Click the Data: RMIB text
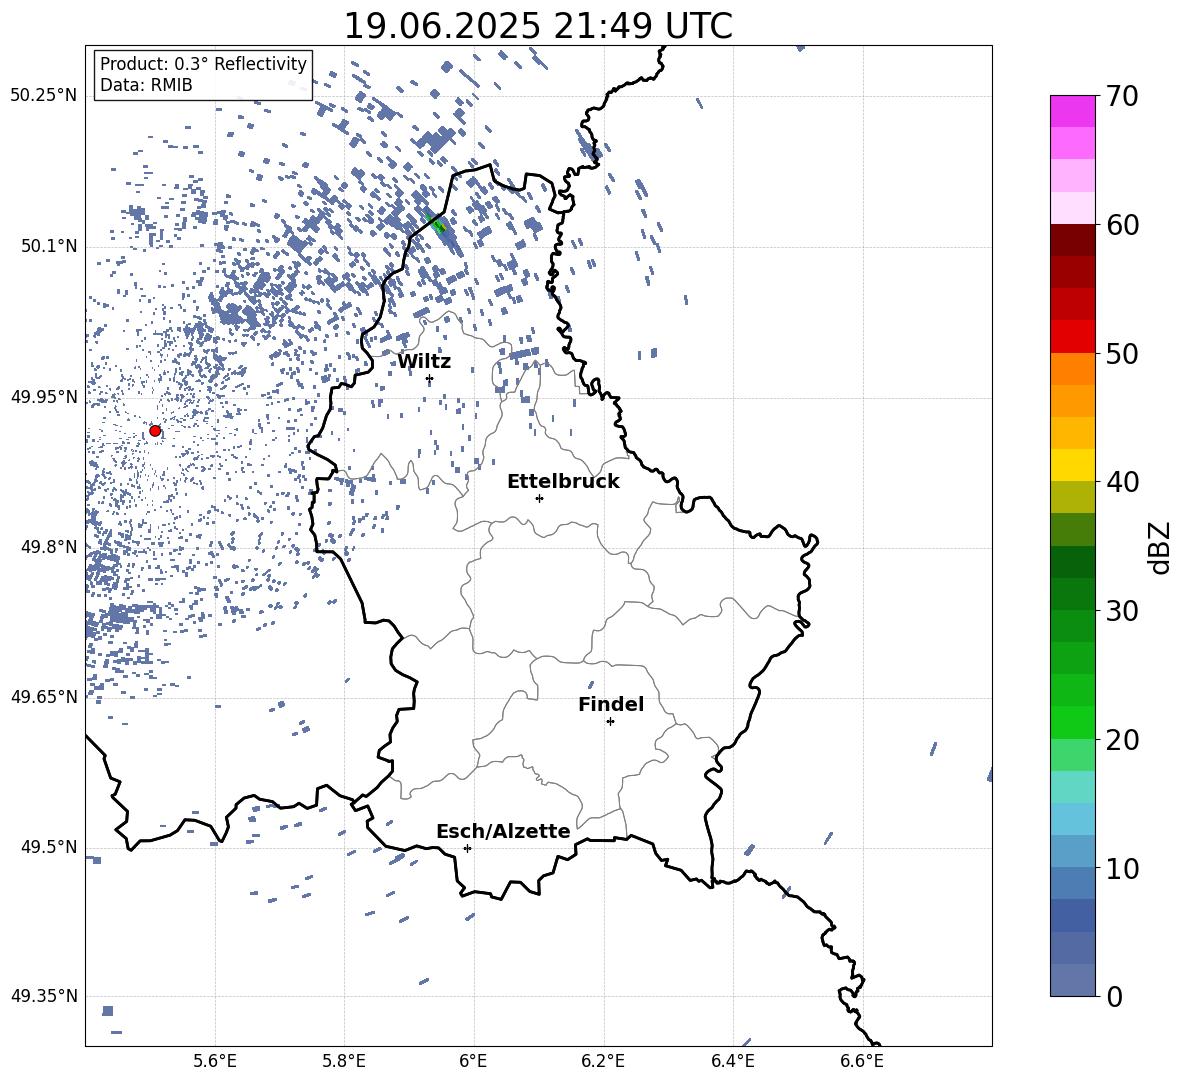1184x1081 pixels. [x=146, y=85]
